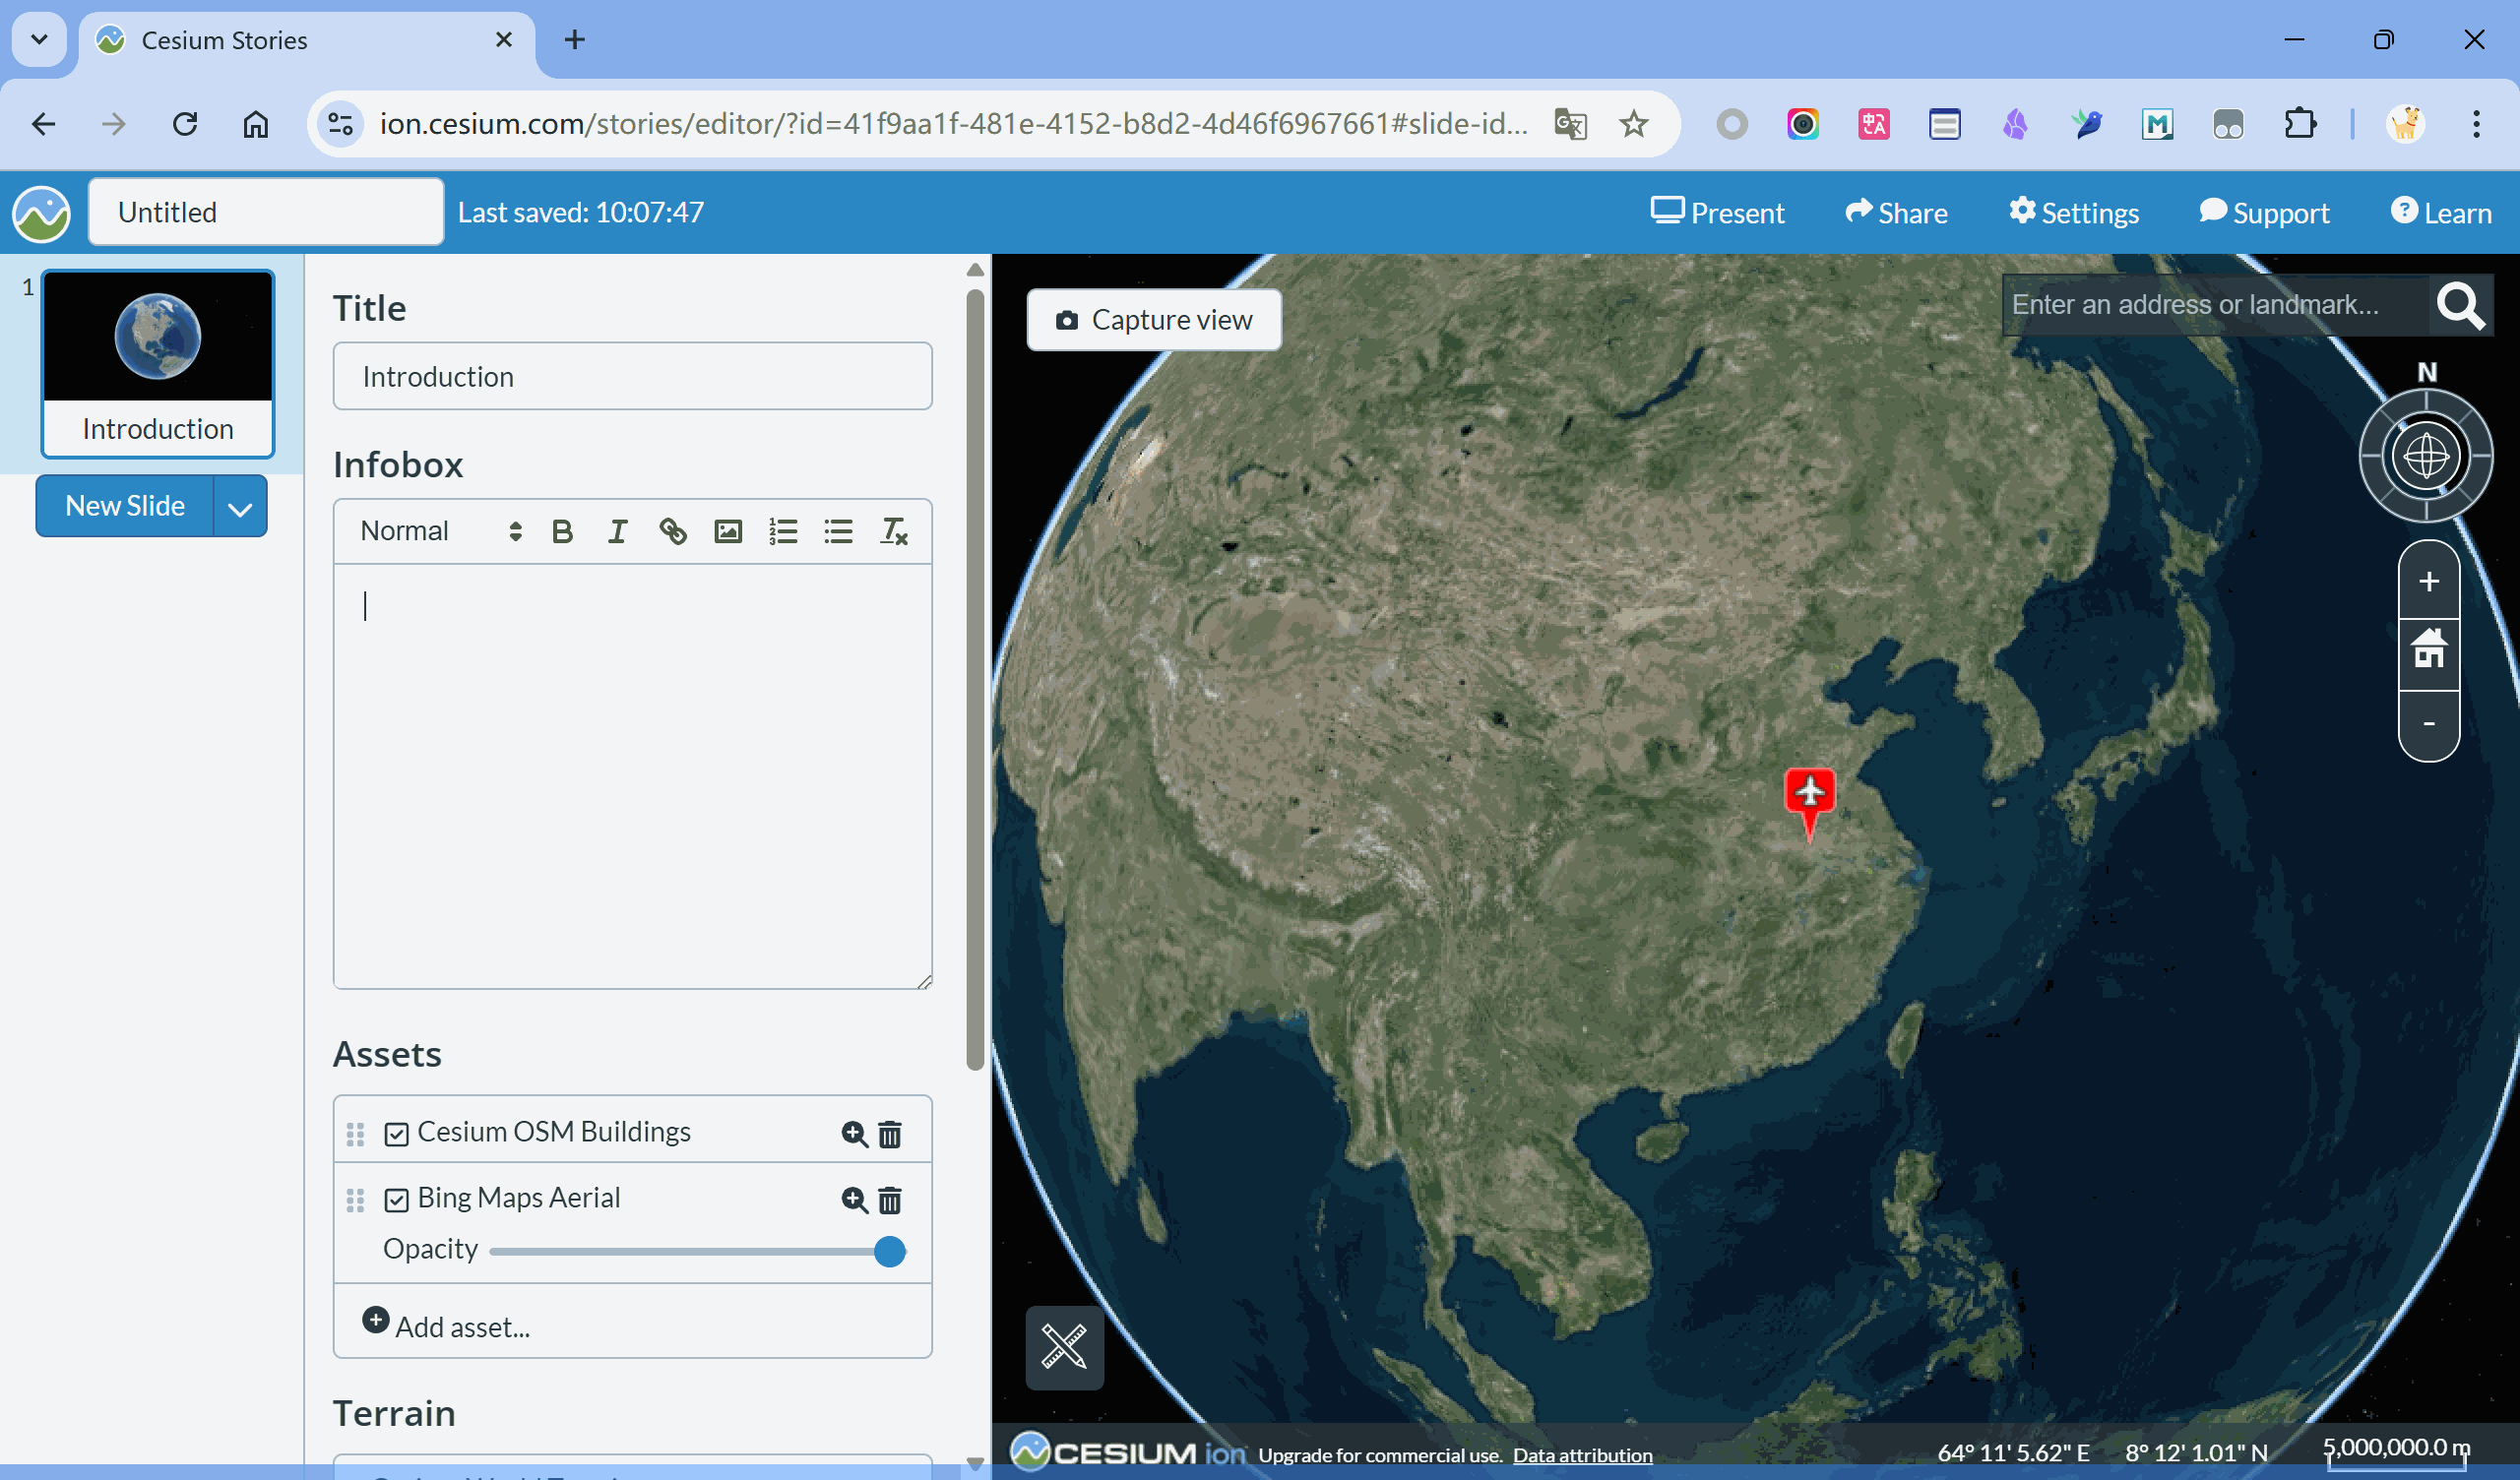Click the clear formatting icon

pos(893,531)
